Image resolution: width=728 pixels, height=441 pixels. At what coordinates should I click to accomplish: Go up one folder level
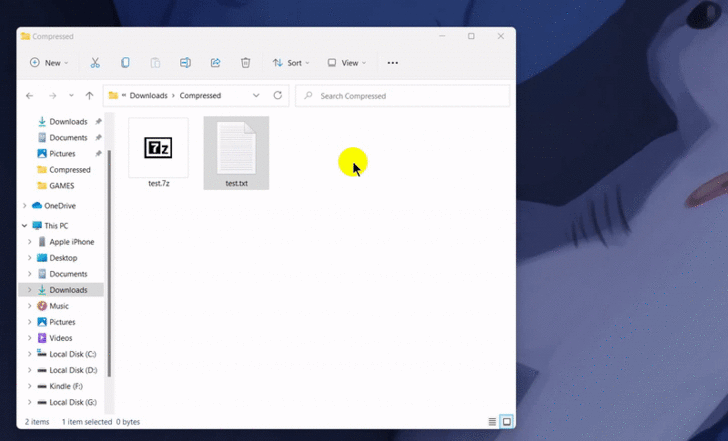[x=89, y=96]
